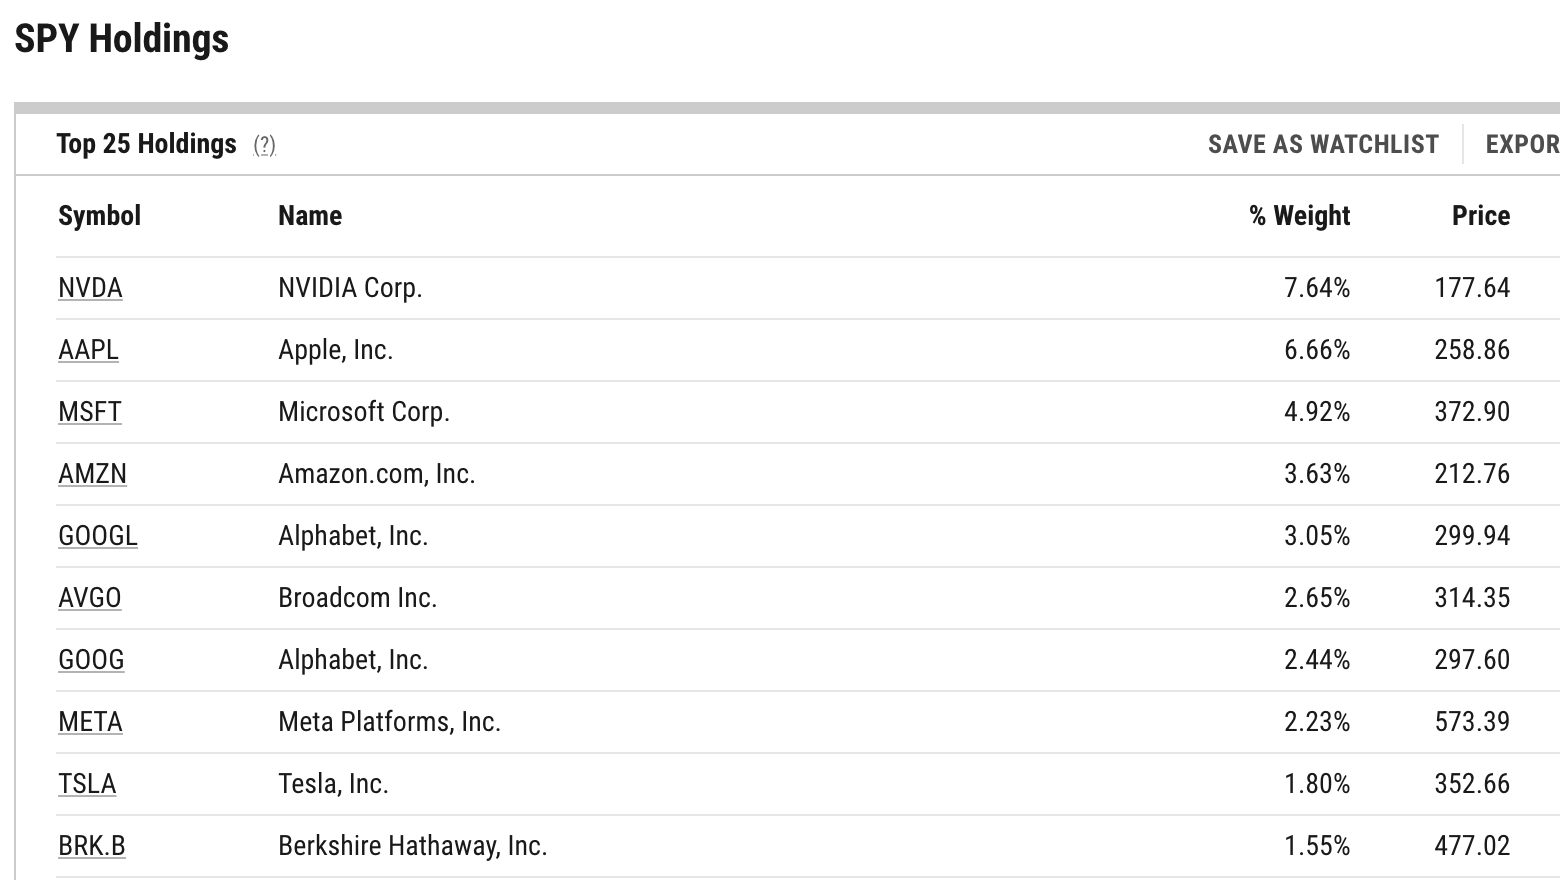
Task: Open the GOOGL symbol link
Action: tap(97, 536)
